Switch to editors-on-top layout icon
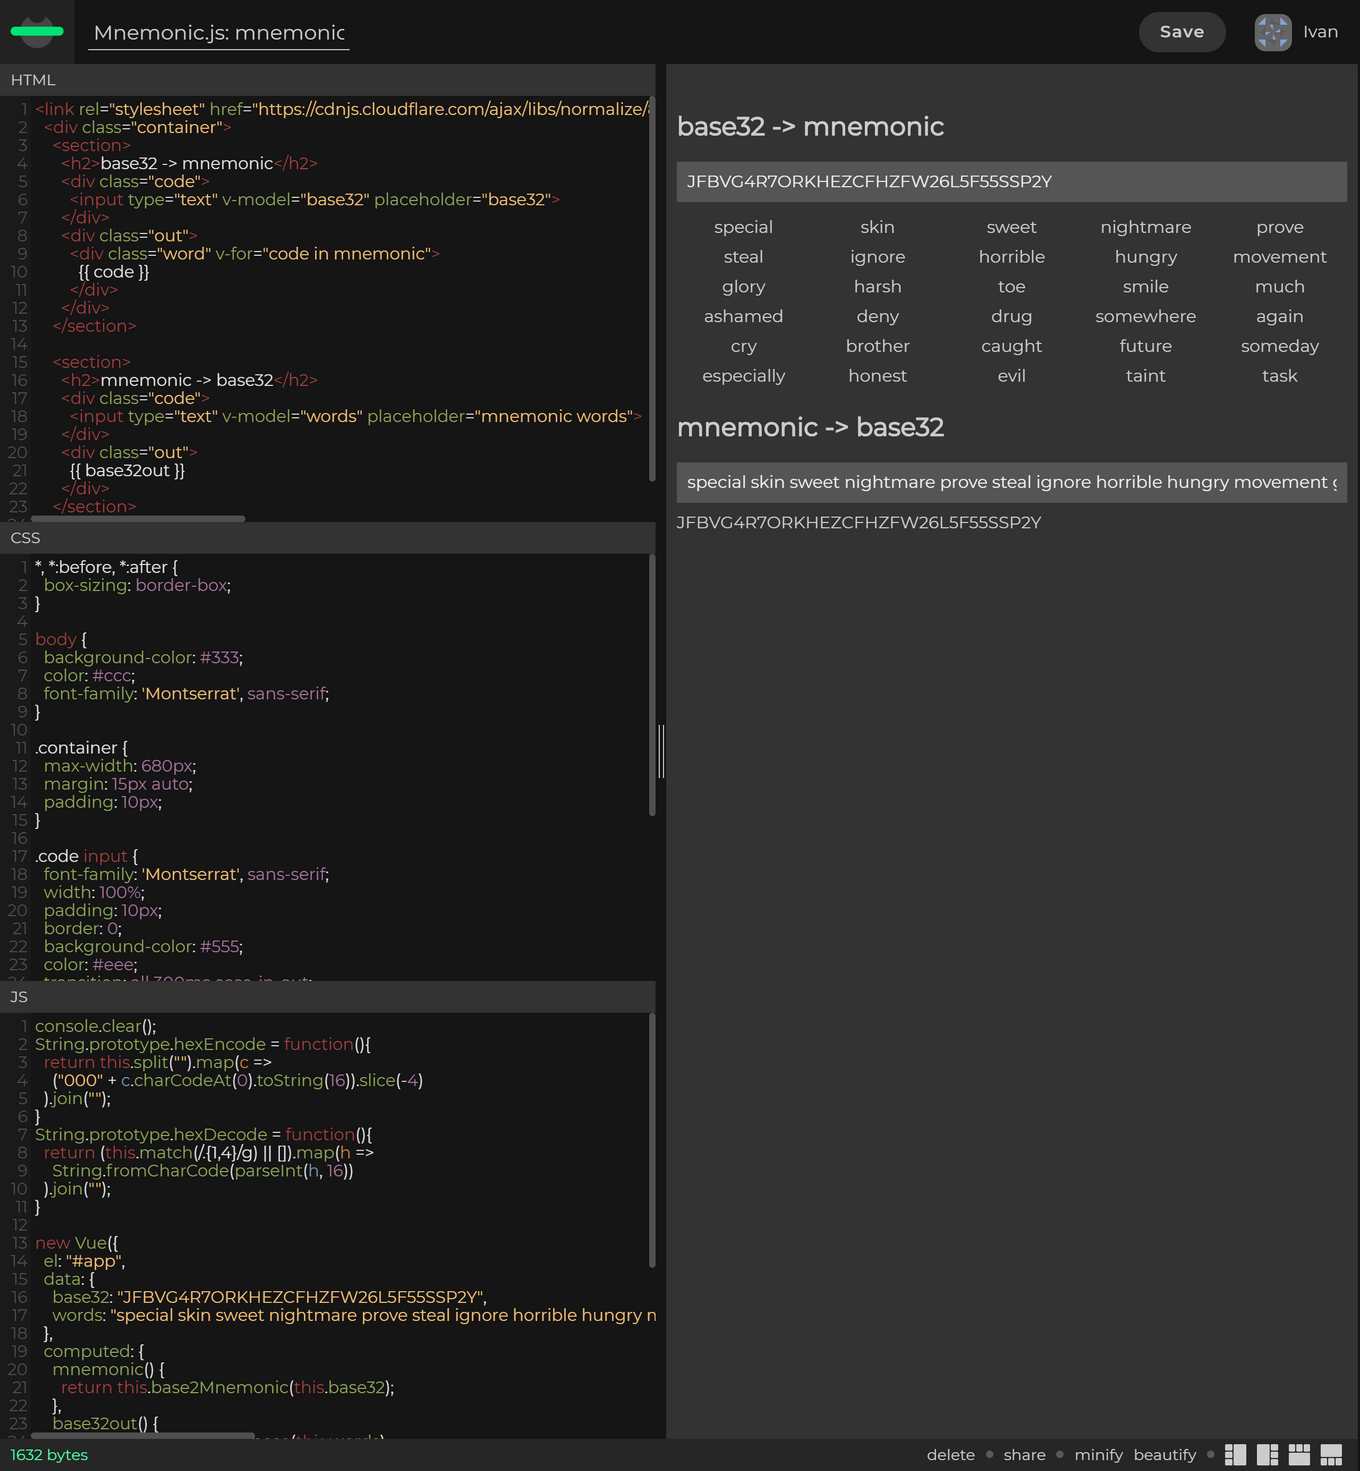The height and width of the screenshot is (1471, 1360). point(1299,1455)
